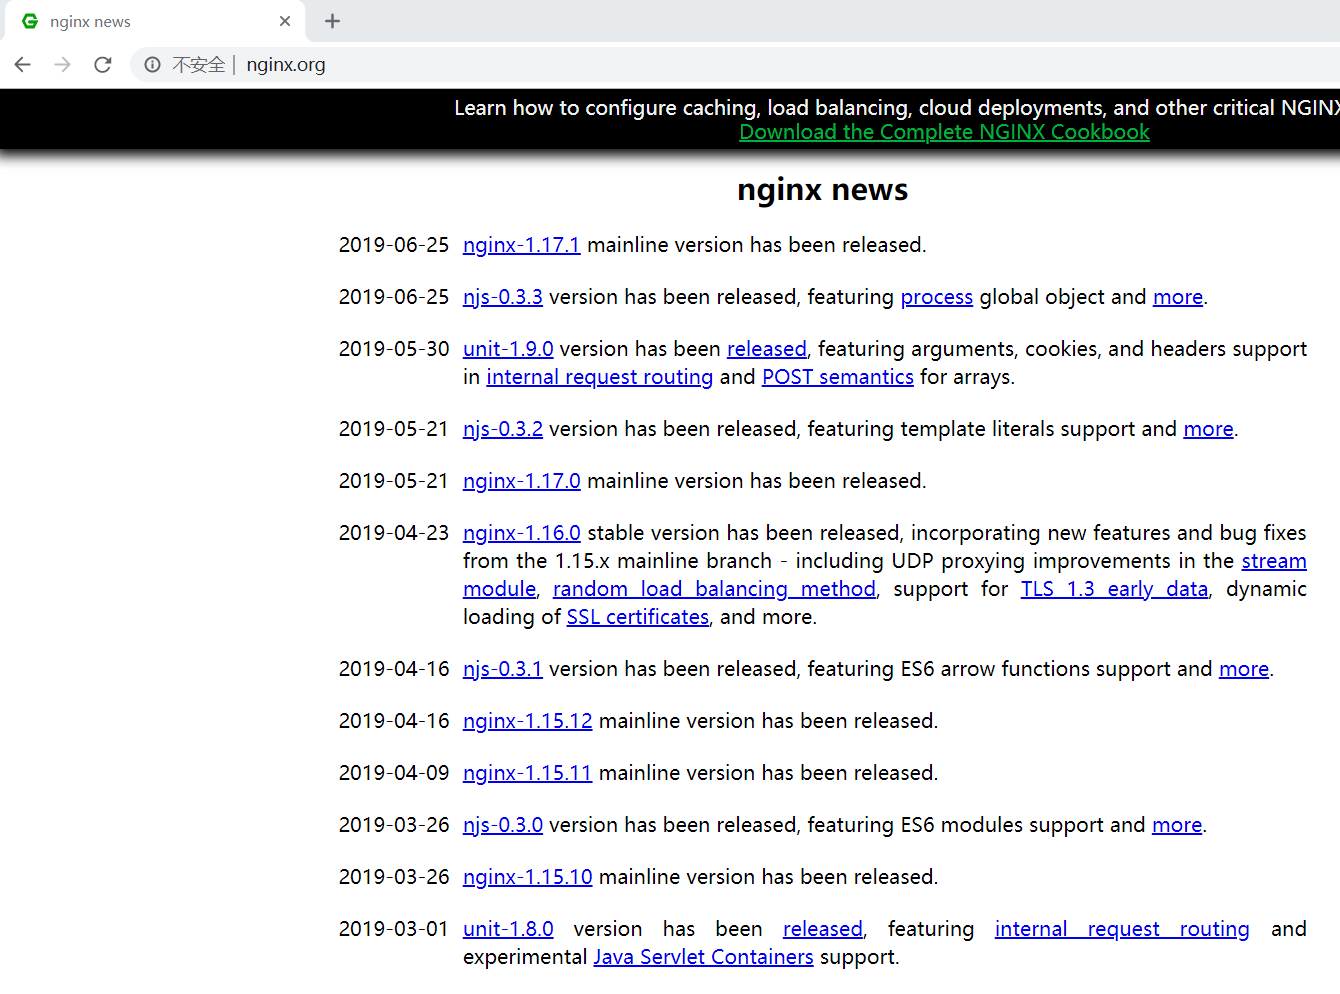This screenshot has width=1340, height=994.
Task: Follow the process global object link
Action: pos(937,297)
